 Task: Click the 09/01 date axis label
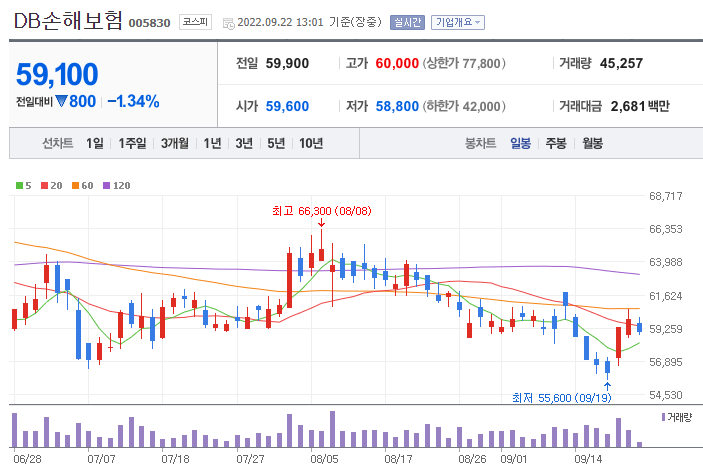514,459
